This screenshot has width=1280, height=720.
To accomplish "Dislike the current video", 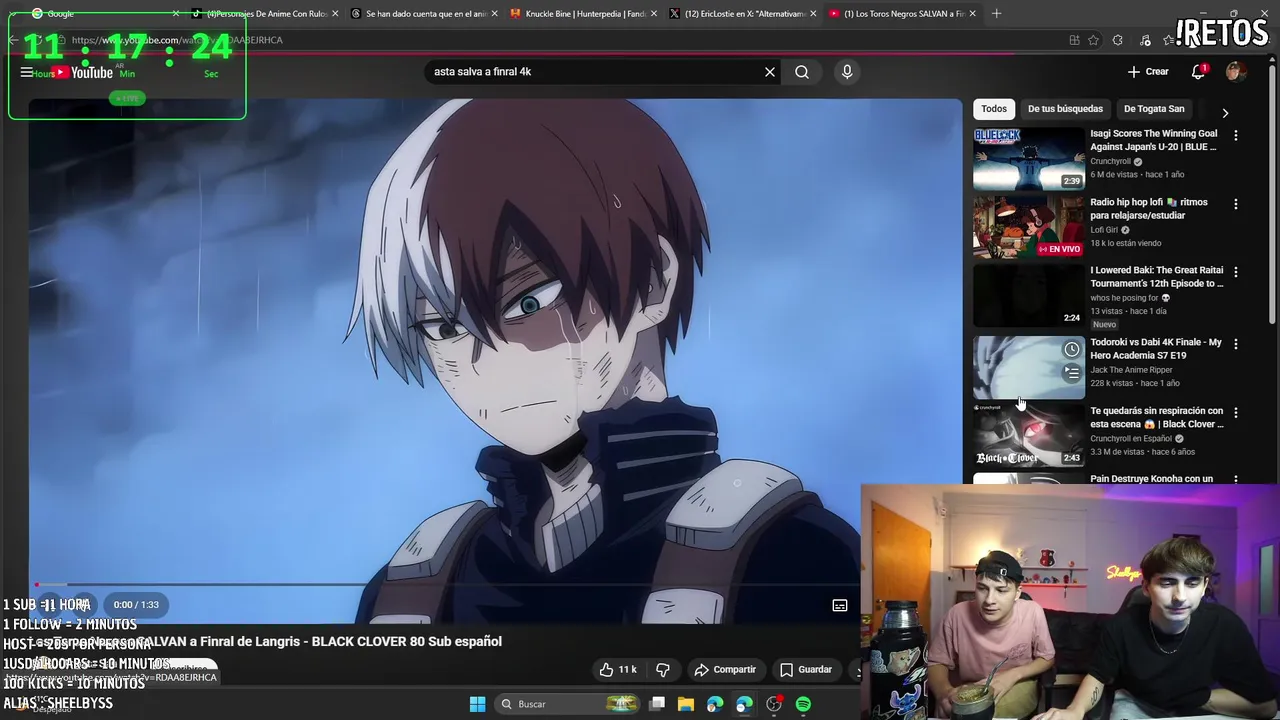I will point(662,670).
